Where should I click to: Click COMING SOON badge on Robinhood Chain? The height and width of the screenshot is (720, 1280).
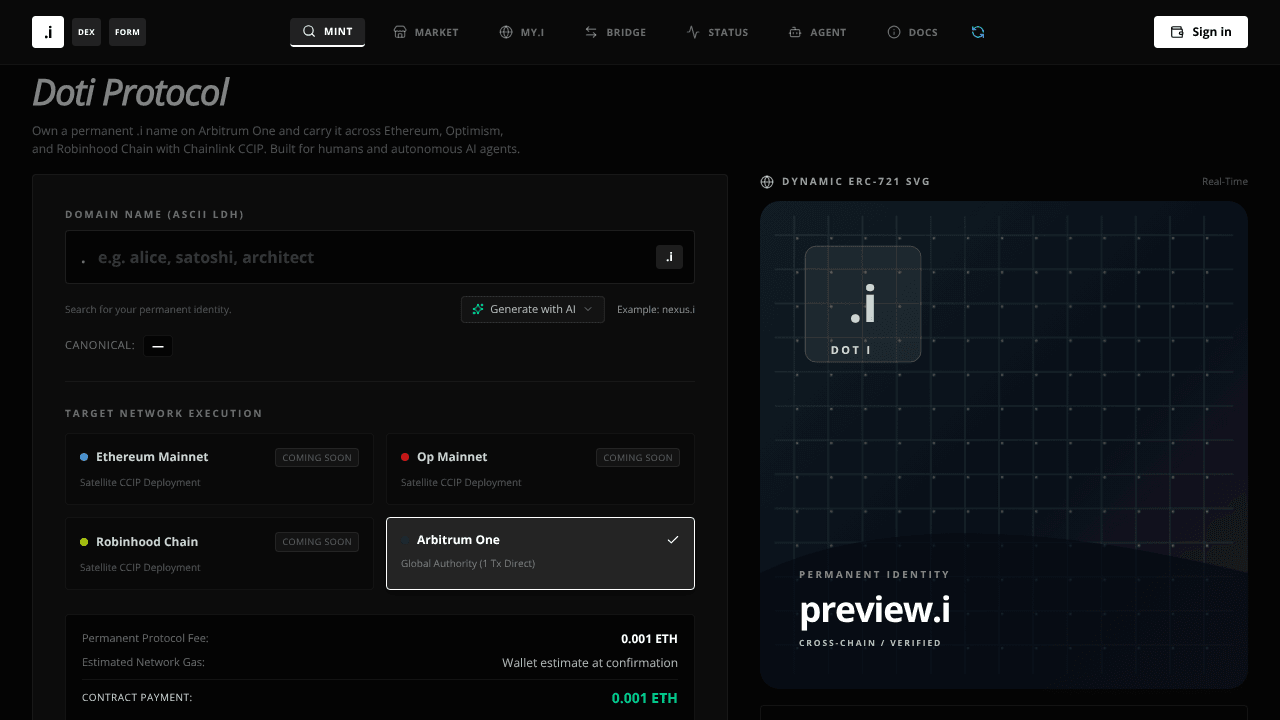[317, 542]
